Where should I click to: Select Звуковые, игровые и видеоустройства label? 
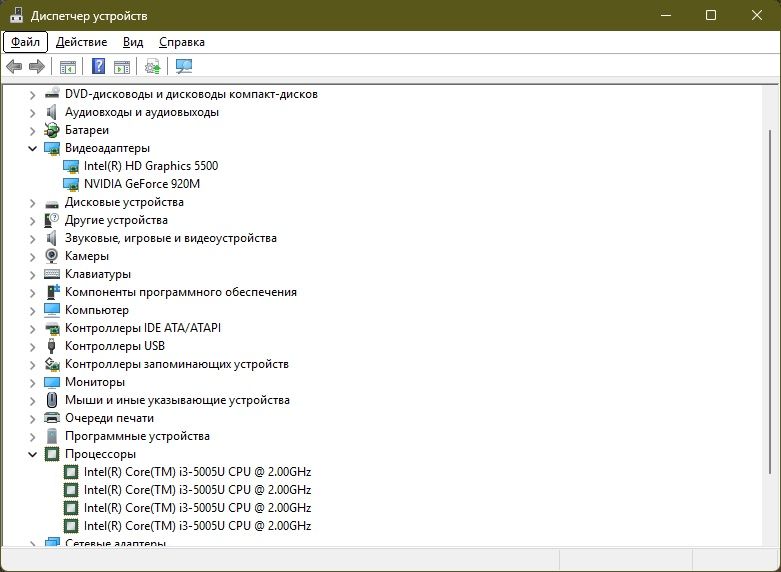click(x=171, y=238)
